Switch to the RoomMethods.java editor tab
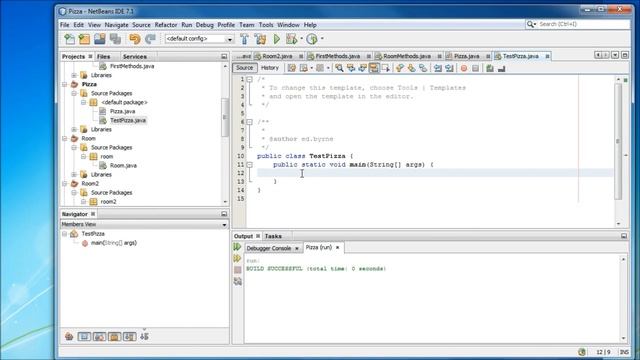 [407, 56]
